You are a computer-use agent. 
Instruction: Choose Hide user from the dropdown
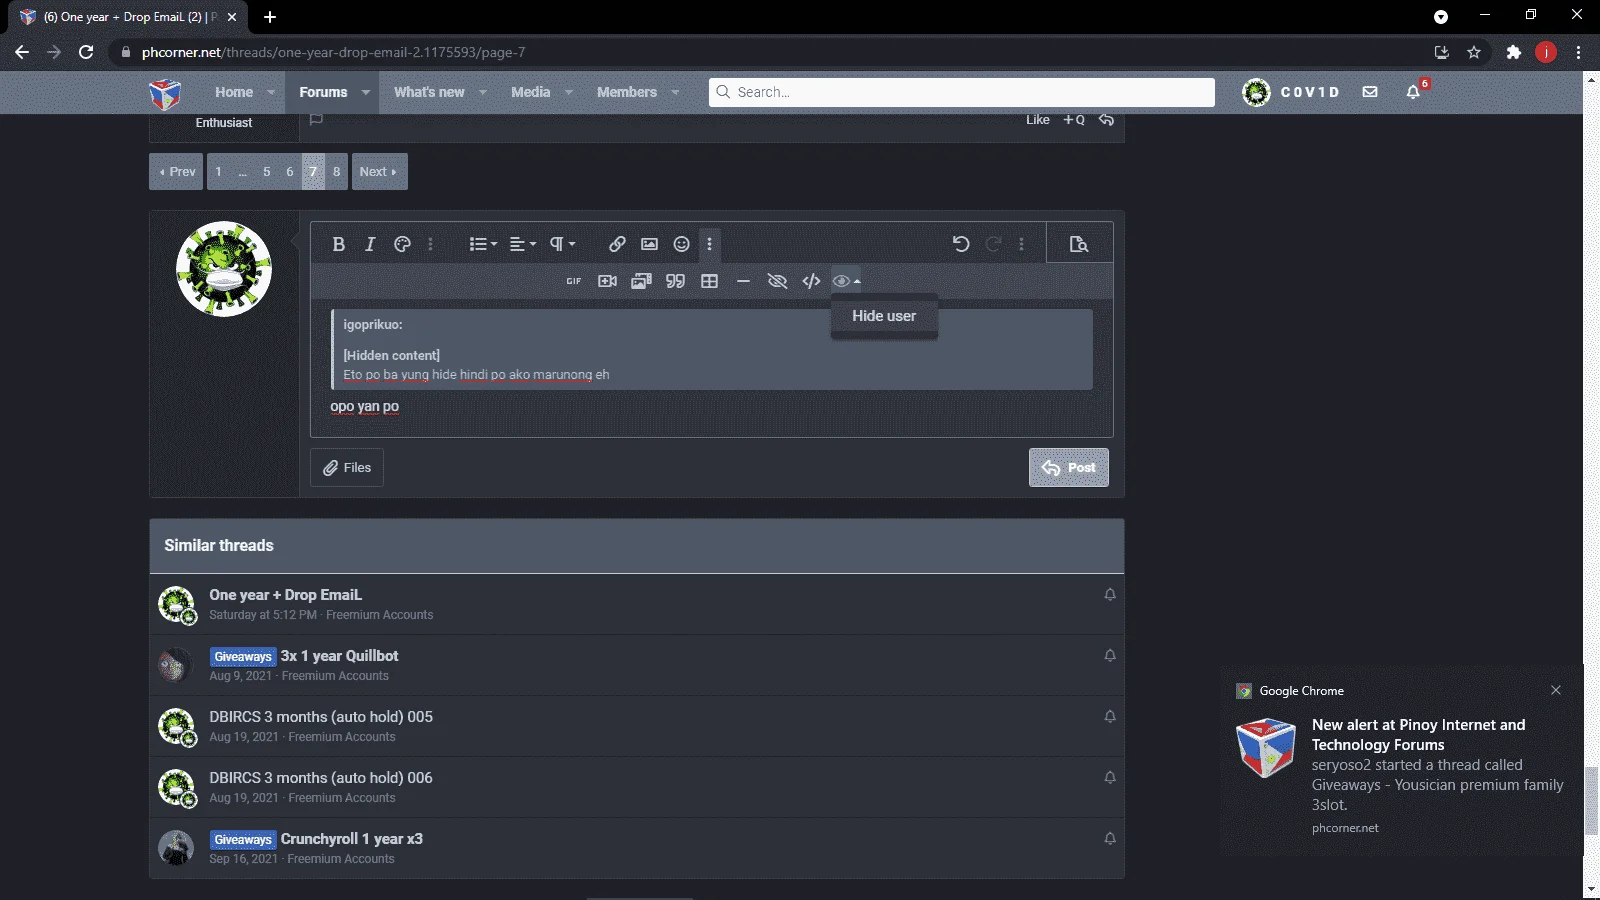point(884,316)
